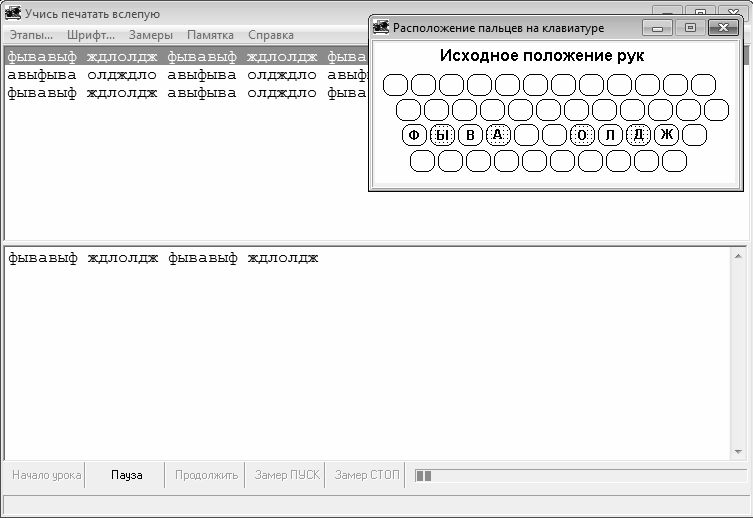
Task: Click the Ф key on keyboard diagram
Action: [414, 135]
